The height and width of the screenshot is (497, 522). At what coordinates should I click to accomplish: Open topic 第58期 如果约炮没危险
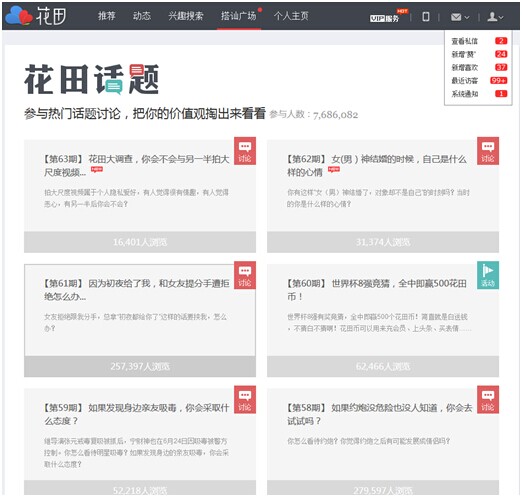(380, 414)
